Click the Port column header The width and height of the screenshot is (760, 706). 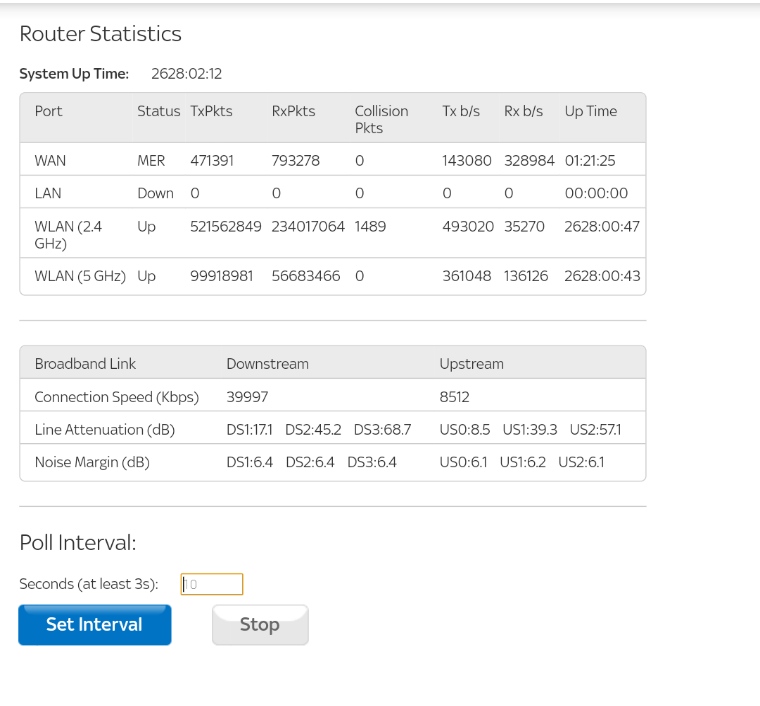[x=49, y=111]
